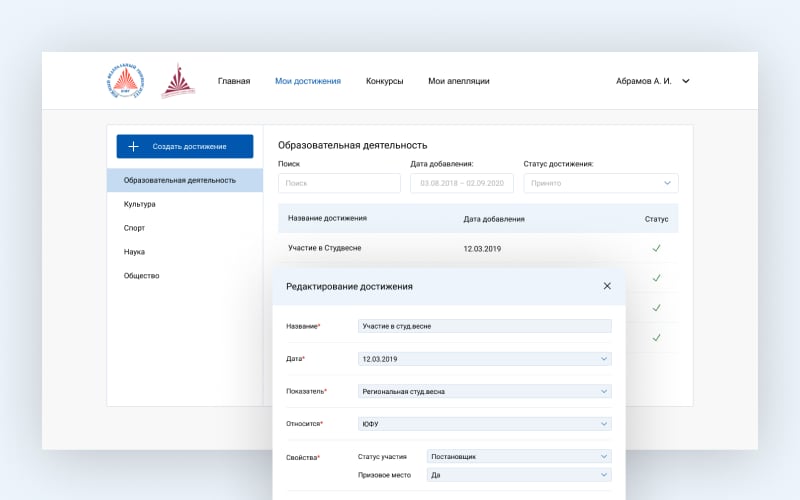Click the maroon fan-shaped logo

178,81
